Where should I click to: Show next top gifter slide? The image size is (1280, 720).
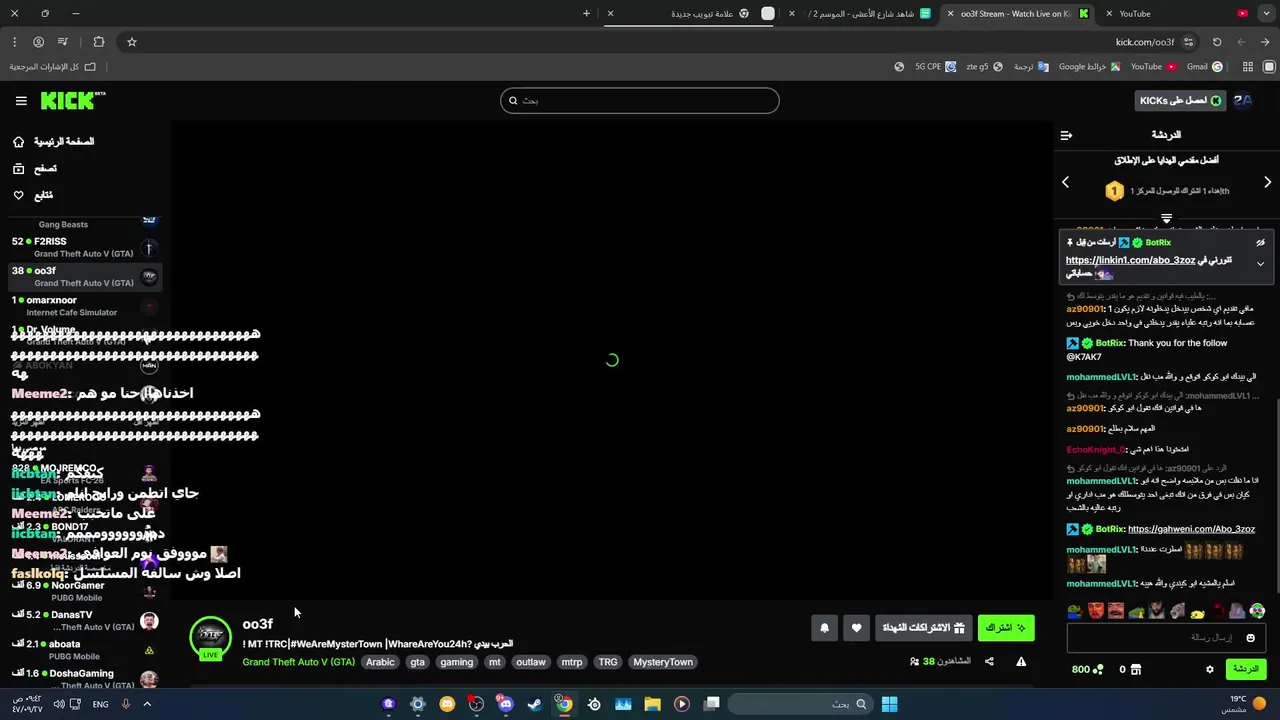(x=1267, y=182)
